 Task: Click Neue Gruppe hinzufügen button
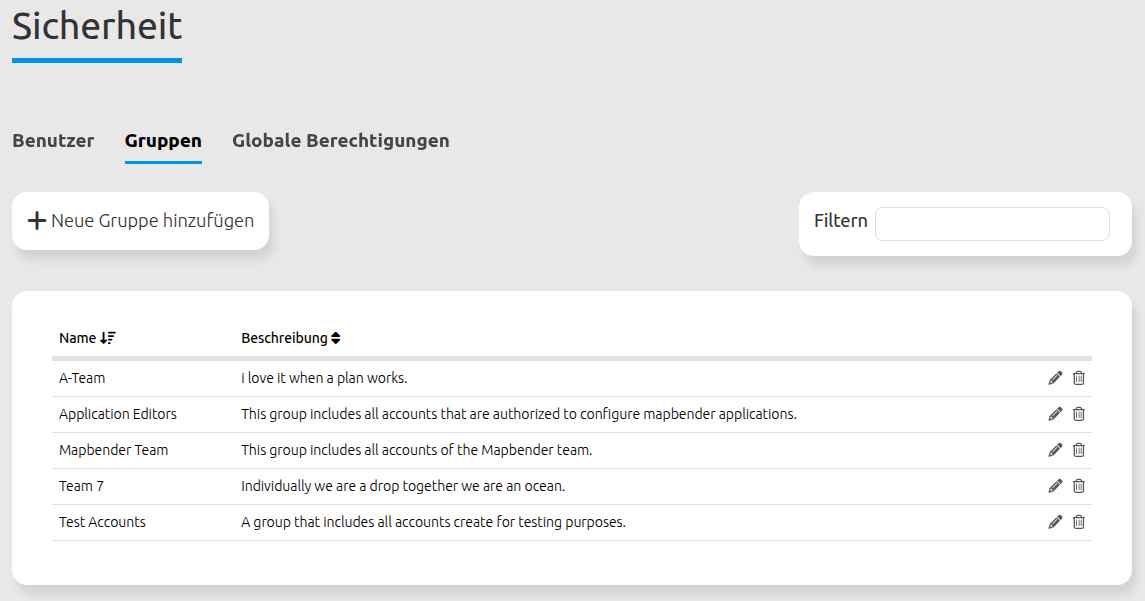(152, 221)
